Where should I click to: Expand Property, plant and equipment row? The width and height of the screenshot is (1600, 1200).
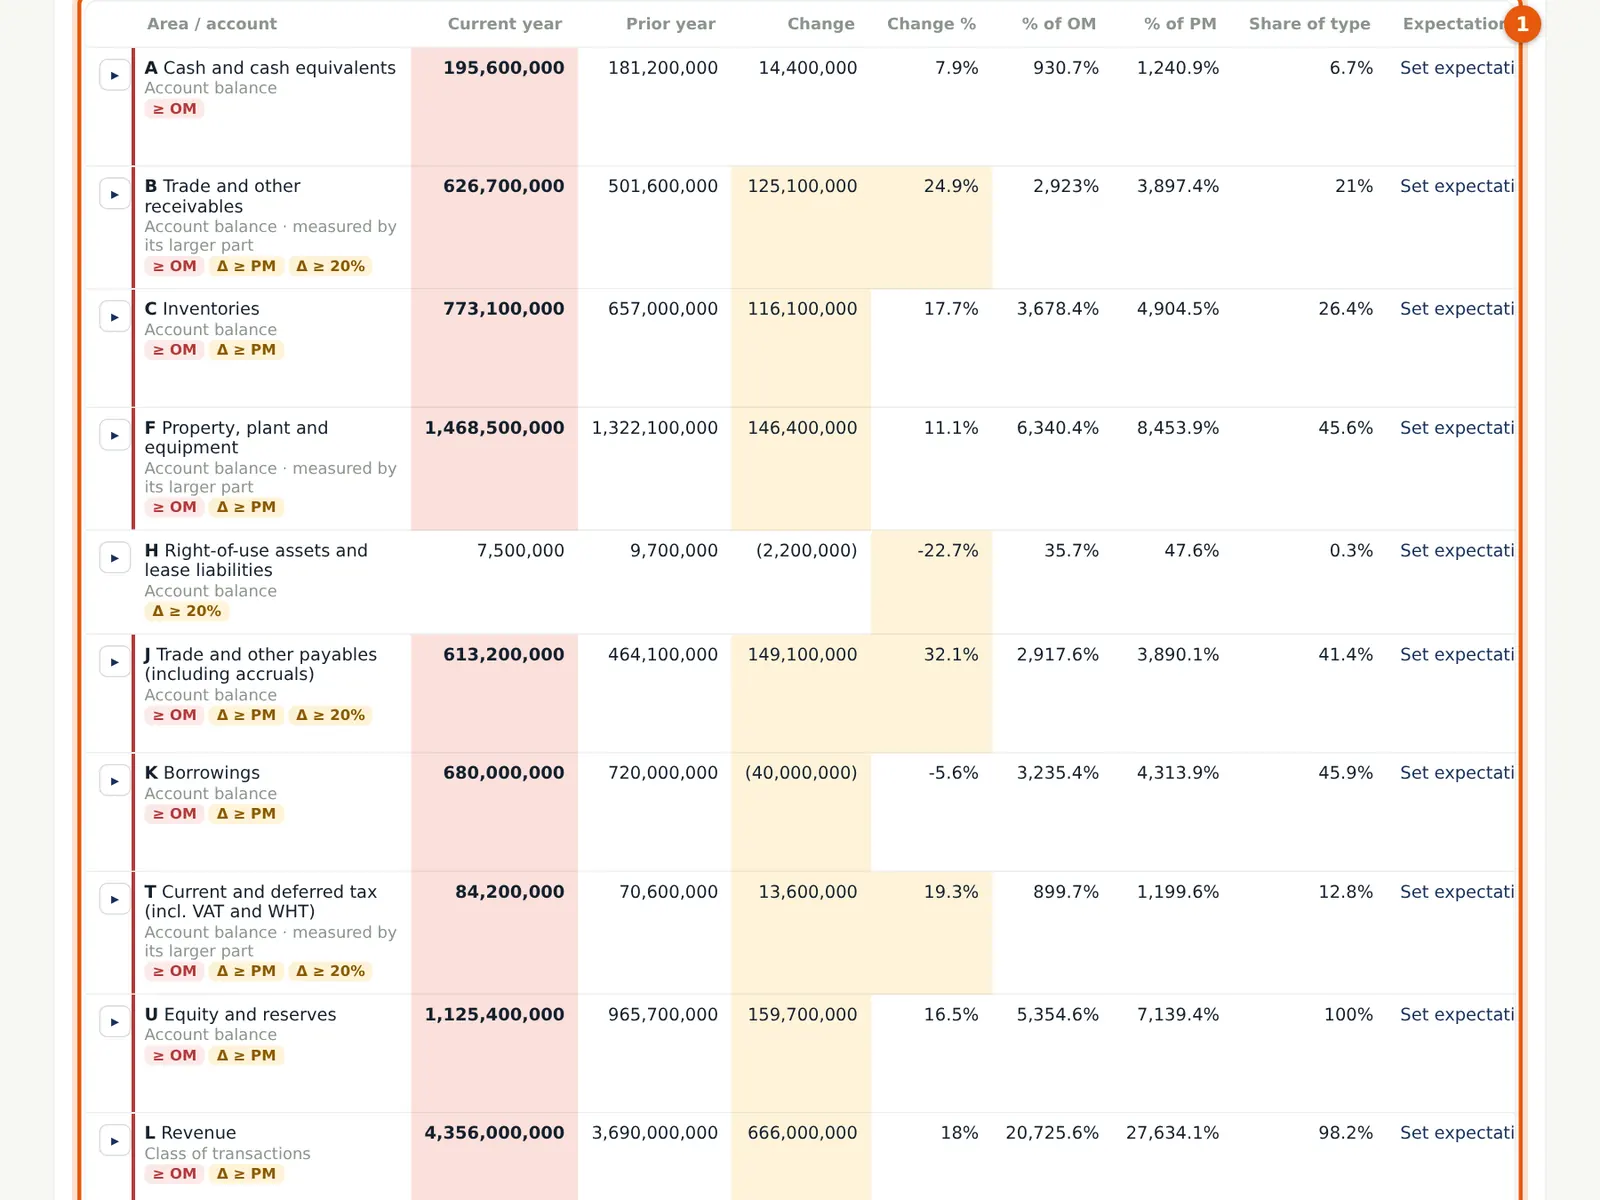[x=115, y=435]
